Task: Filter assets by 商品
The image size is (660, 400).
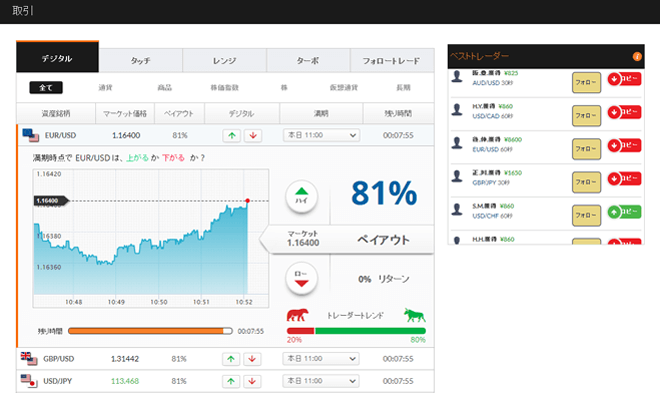Action: click(x=165, y=88)
